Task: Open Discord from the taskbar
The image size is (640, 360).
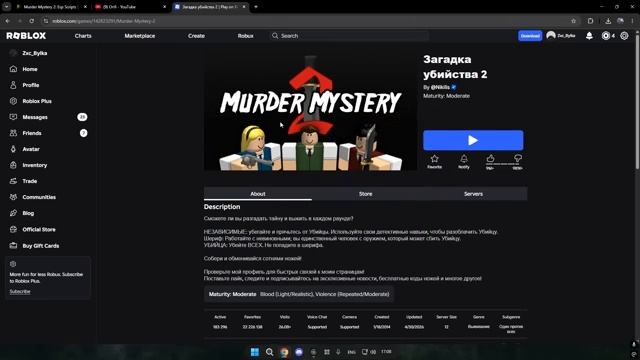Action: click(x=299, y=352)
